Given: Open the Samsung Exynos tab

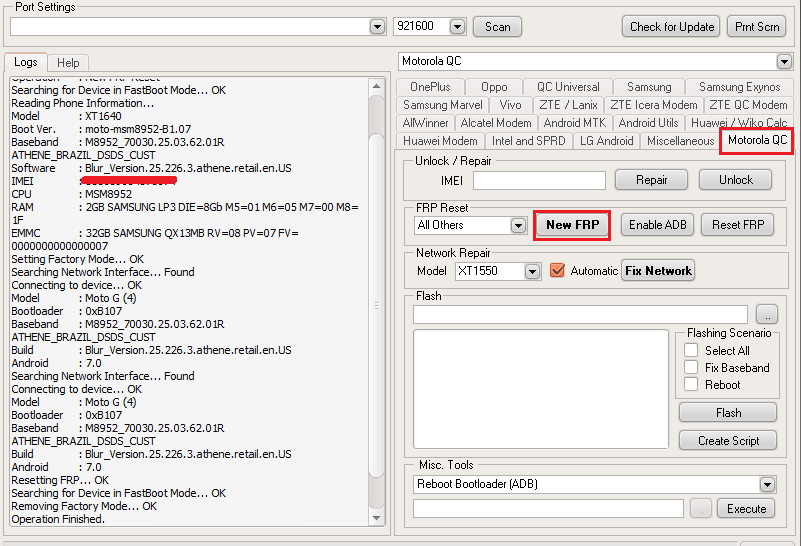Looking at the screenshot, I should tap(739, 87).
